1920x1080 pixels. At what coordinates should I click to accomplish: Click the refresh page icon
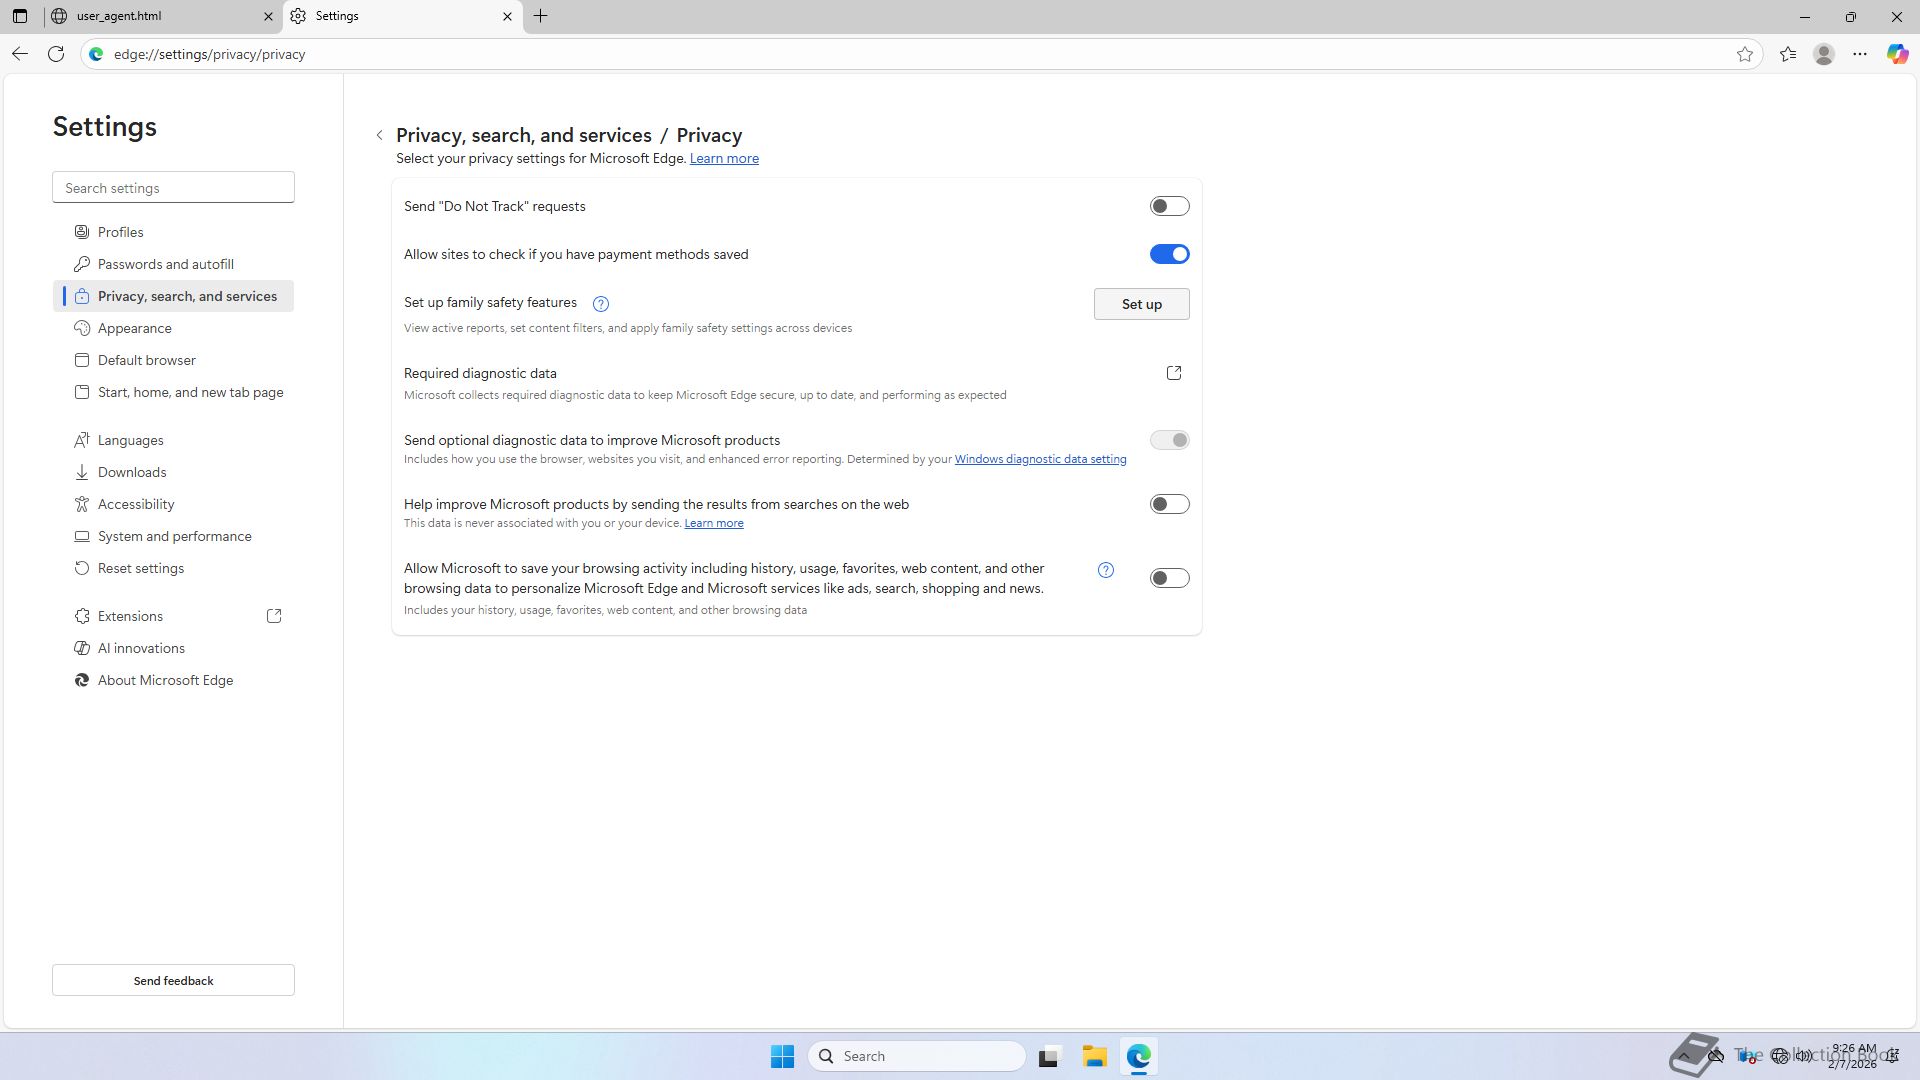56,54
